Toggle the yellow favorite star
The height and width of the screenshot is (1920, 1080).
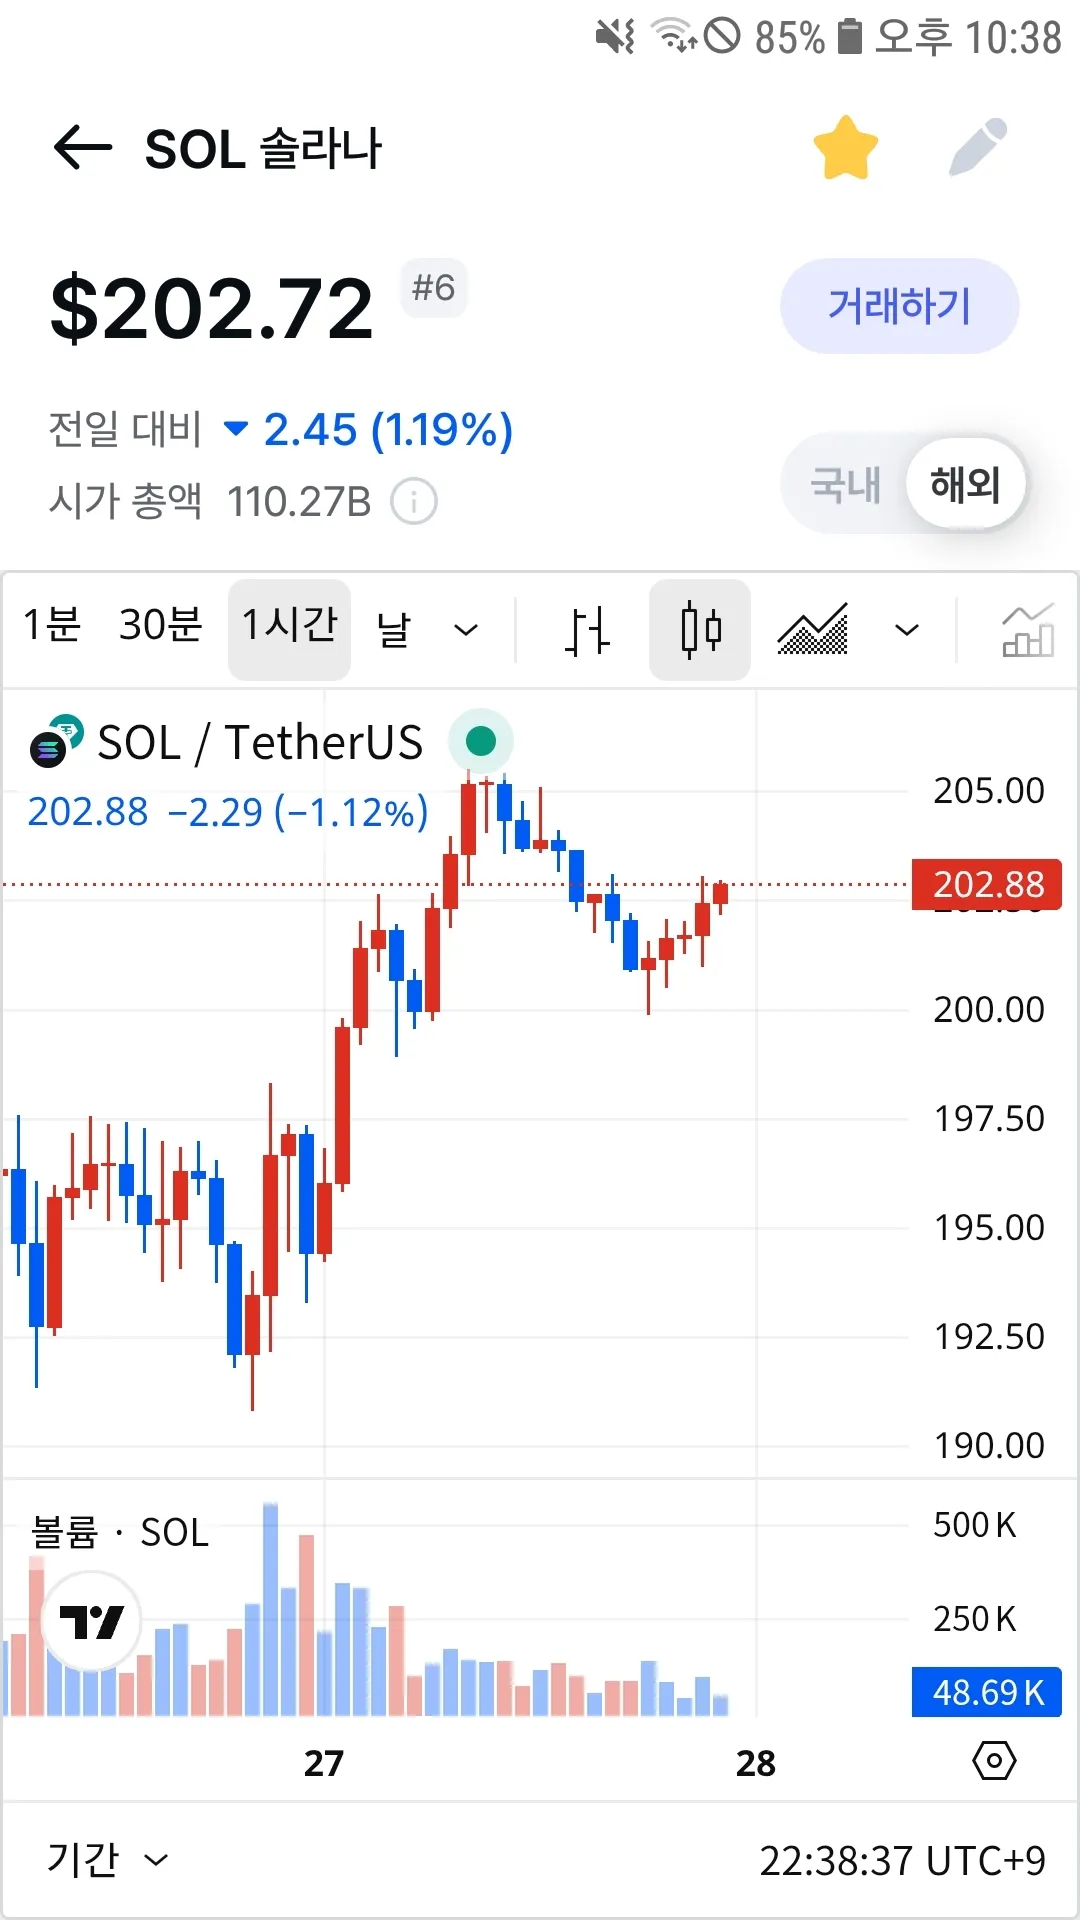click(x=845, y=148)
